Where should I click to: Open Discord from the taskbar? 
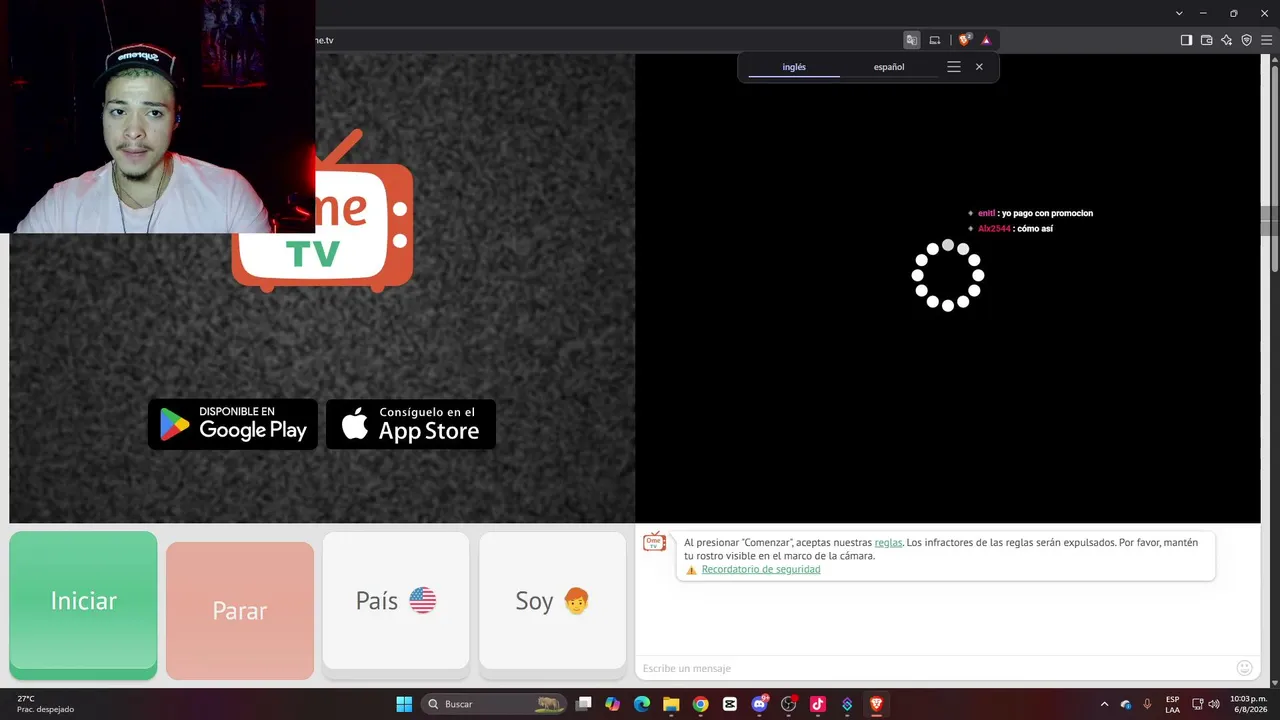(759, 704)
